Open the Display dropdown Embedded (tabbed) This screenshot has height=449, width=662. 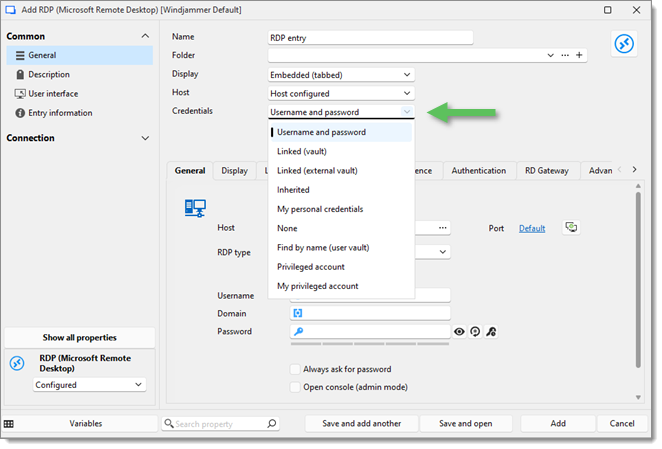coord(341,75)
